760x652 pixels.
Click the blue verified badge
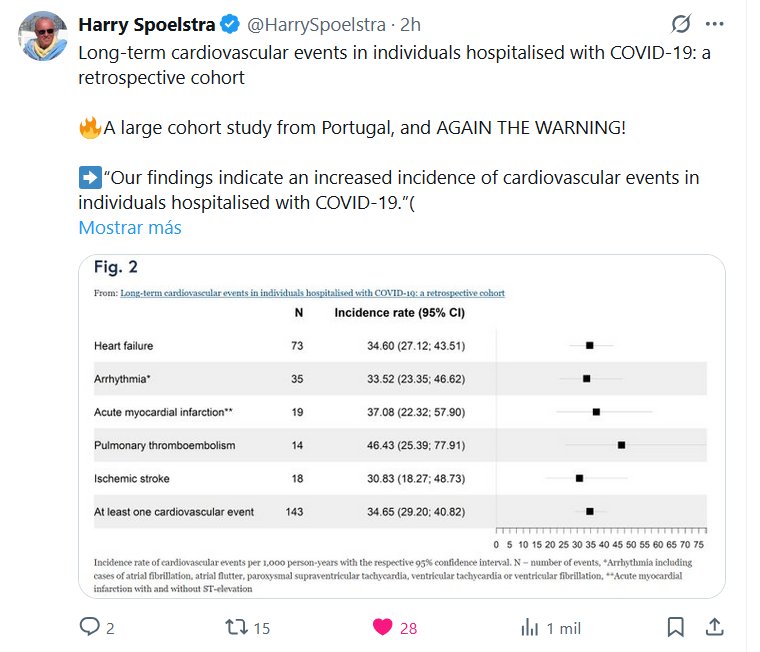coord(229,24)
